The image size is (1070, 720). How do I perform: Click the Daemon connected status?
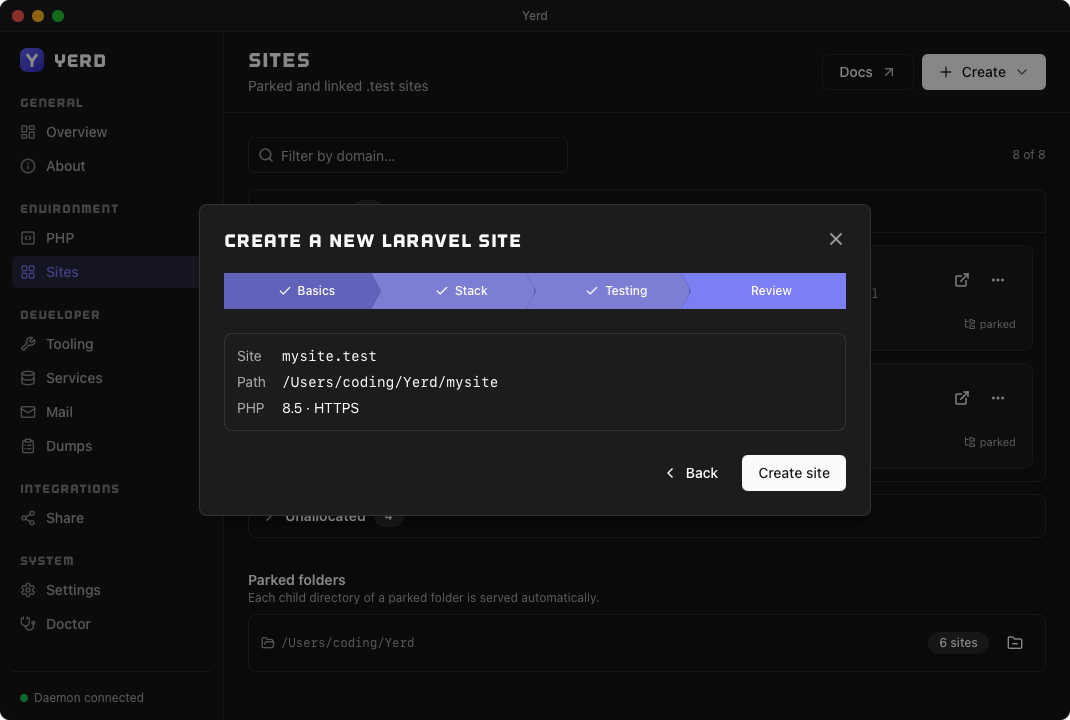[89, 697]
